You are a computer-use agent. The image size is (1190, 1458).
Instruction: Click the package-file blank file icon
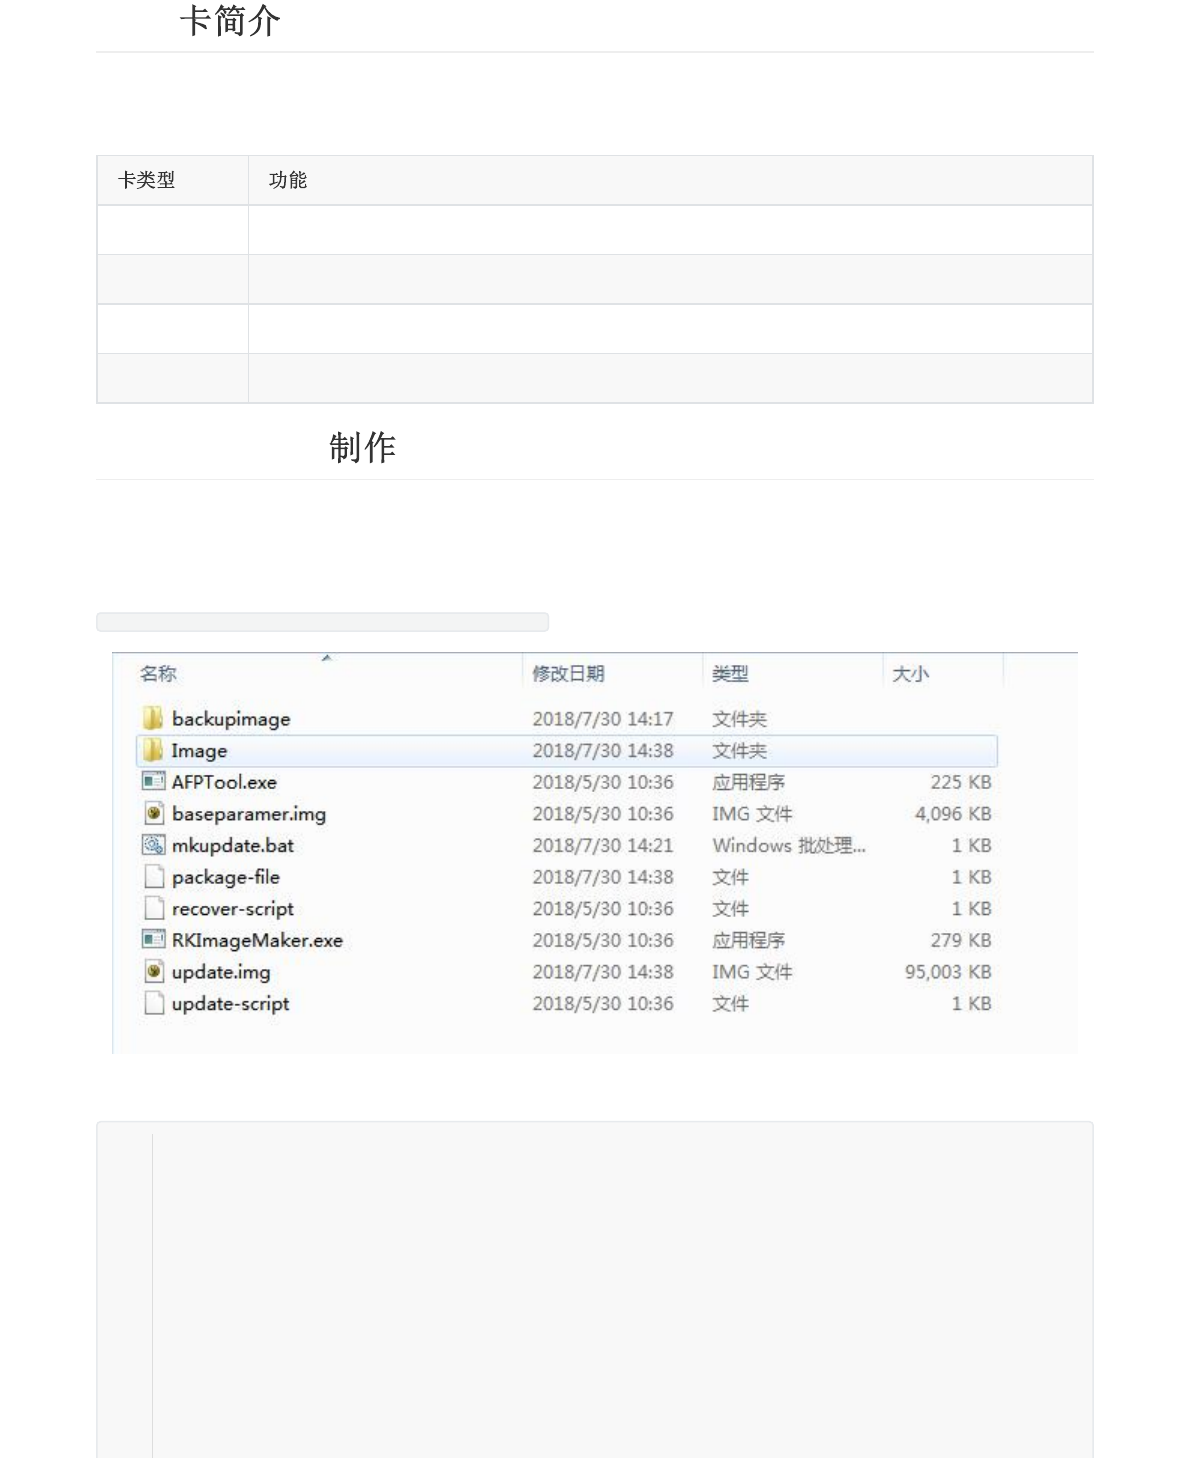point(154,877)
